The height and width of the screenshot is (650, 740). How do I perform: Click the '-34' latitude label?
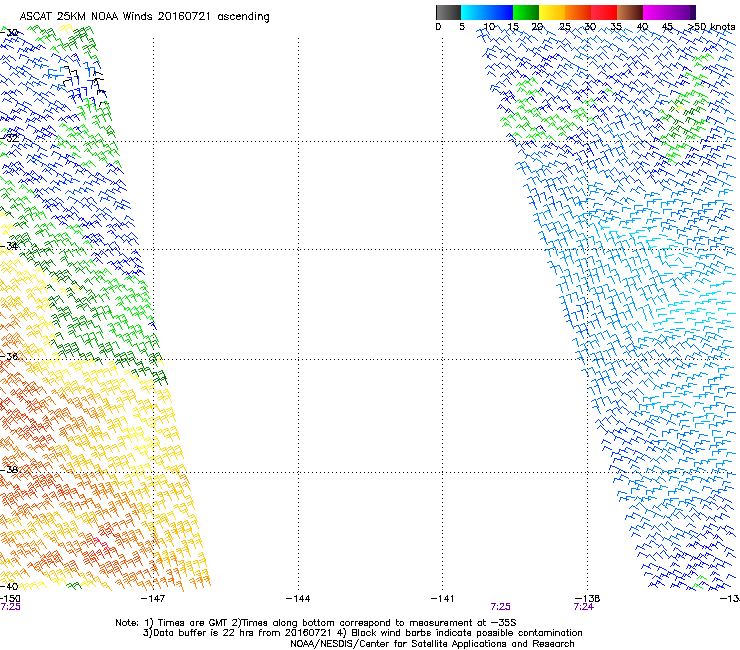[x=9, y=246]
